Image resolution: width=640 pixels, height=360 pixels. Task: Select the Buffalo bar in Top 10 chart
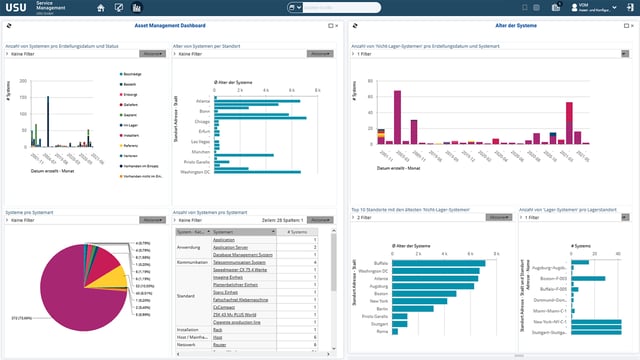click(438, 263)
